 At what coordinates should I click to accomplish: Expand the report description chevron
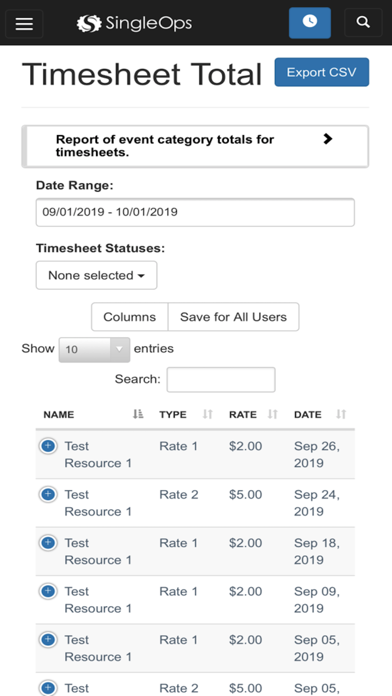[328, 139]
